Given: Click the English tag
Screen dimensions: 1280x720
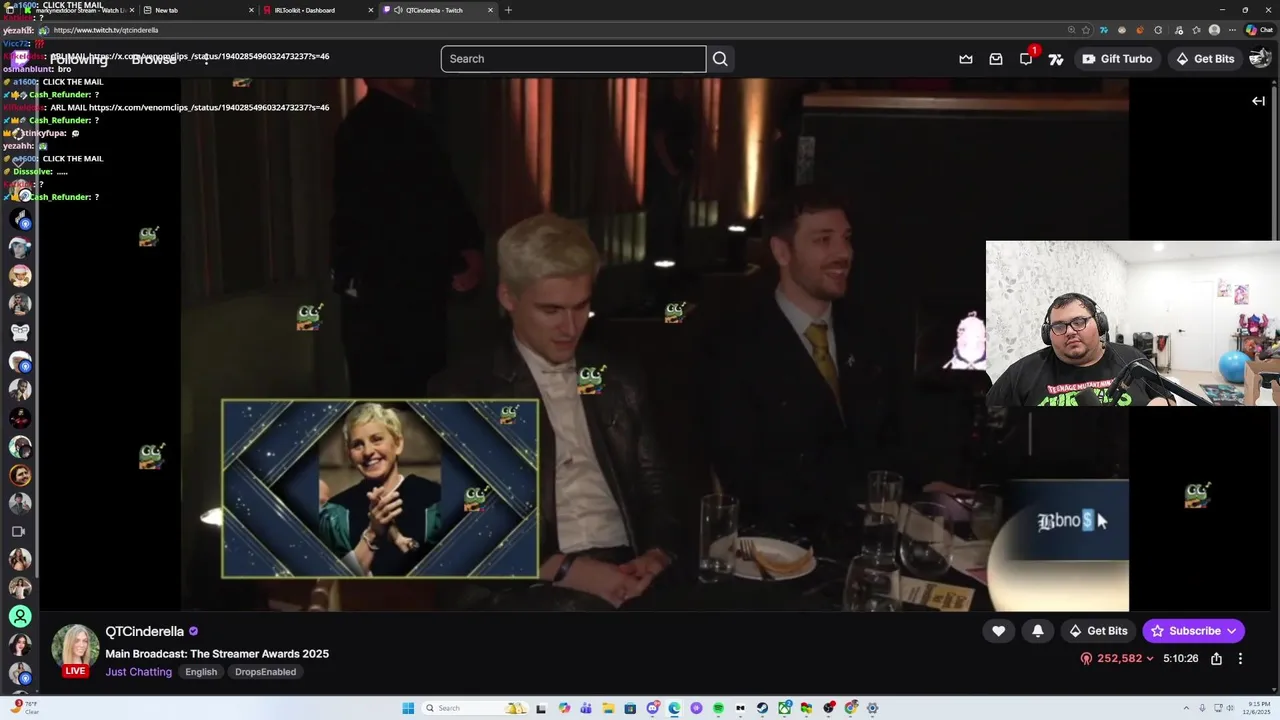Looking at the screenshot, I should (x=201, y=672).
